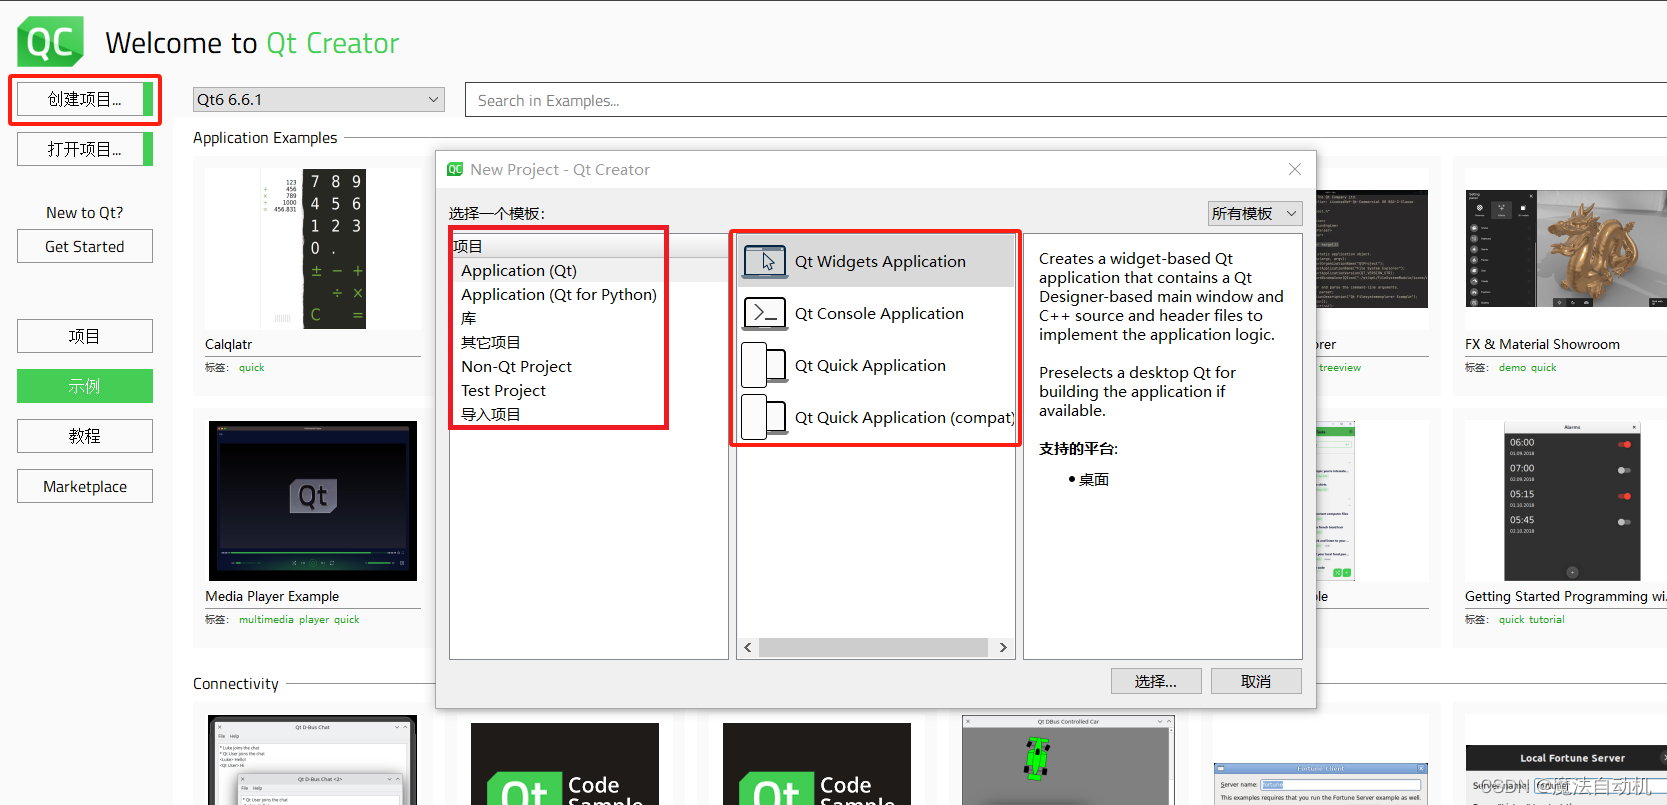Click the template list horizontal scrollbar track
Image resolution: width=1667 pixels, height=805 pixels.
pyautogui.click(x=874, y=648)
